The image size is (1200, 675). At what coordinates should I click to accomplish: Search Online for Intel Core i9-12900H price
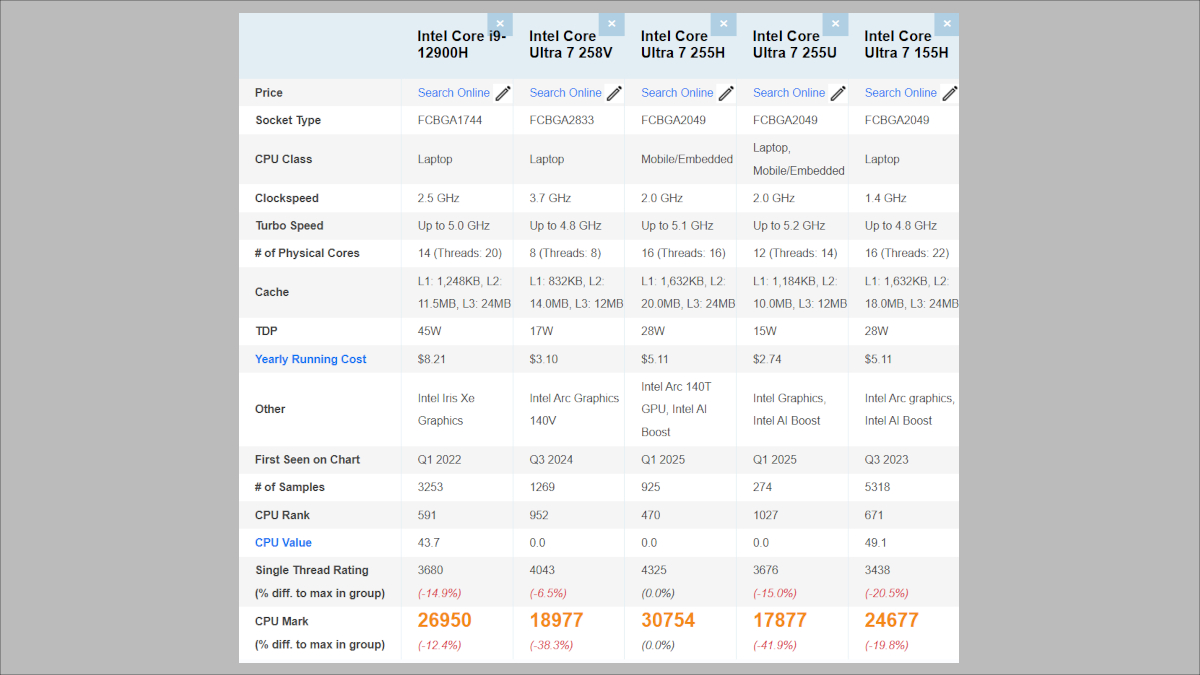point(453,92)
